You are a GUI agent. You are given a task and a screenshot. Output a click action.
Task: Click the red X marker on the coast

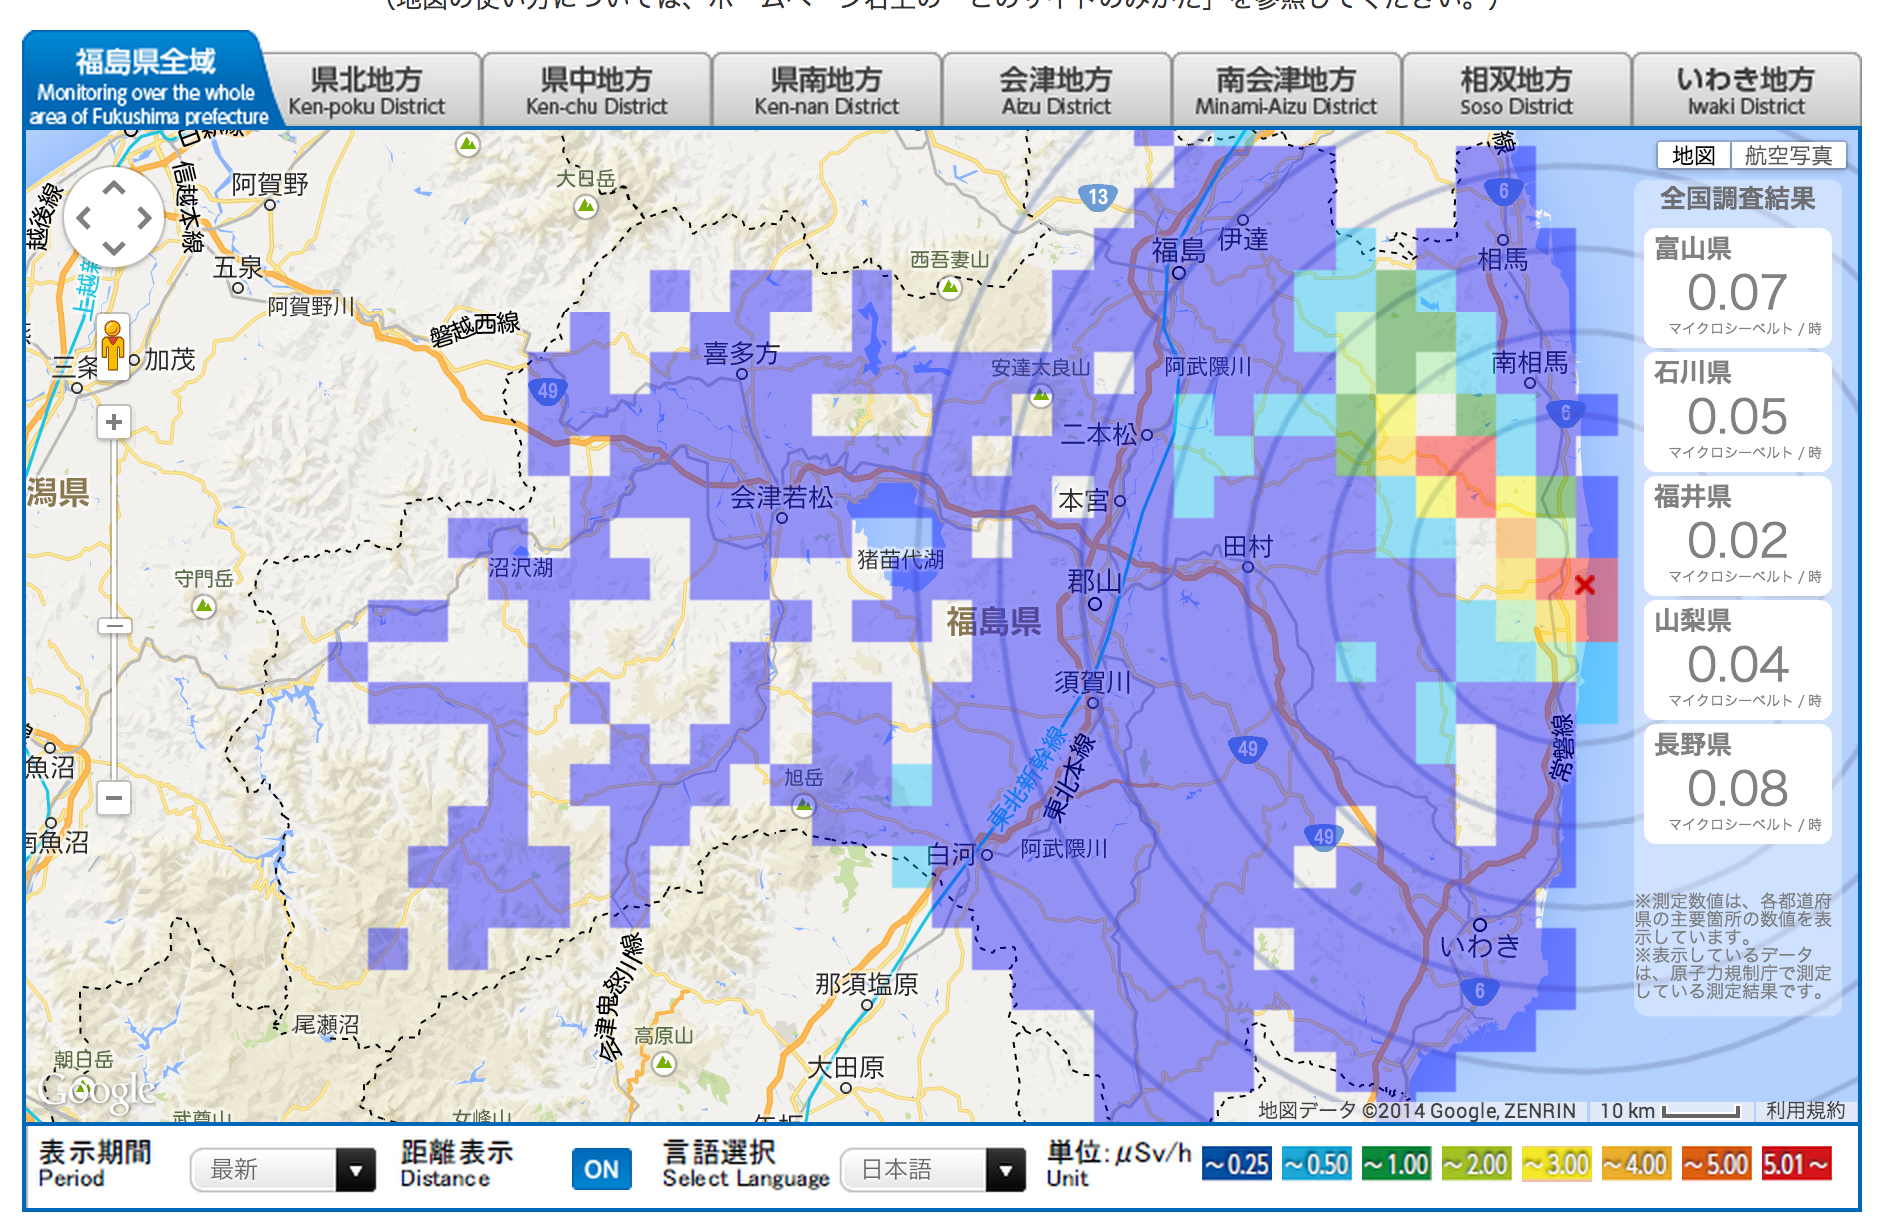[x=1584, y=585]
